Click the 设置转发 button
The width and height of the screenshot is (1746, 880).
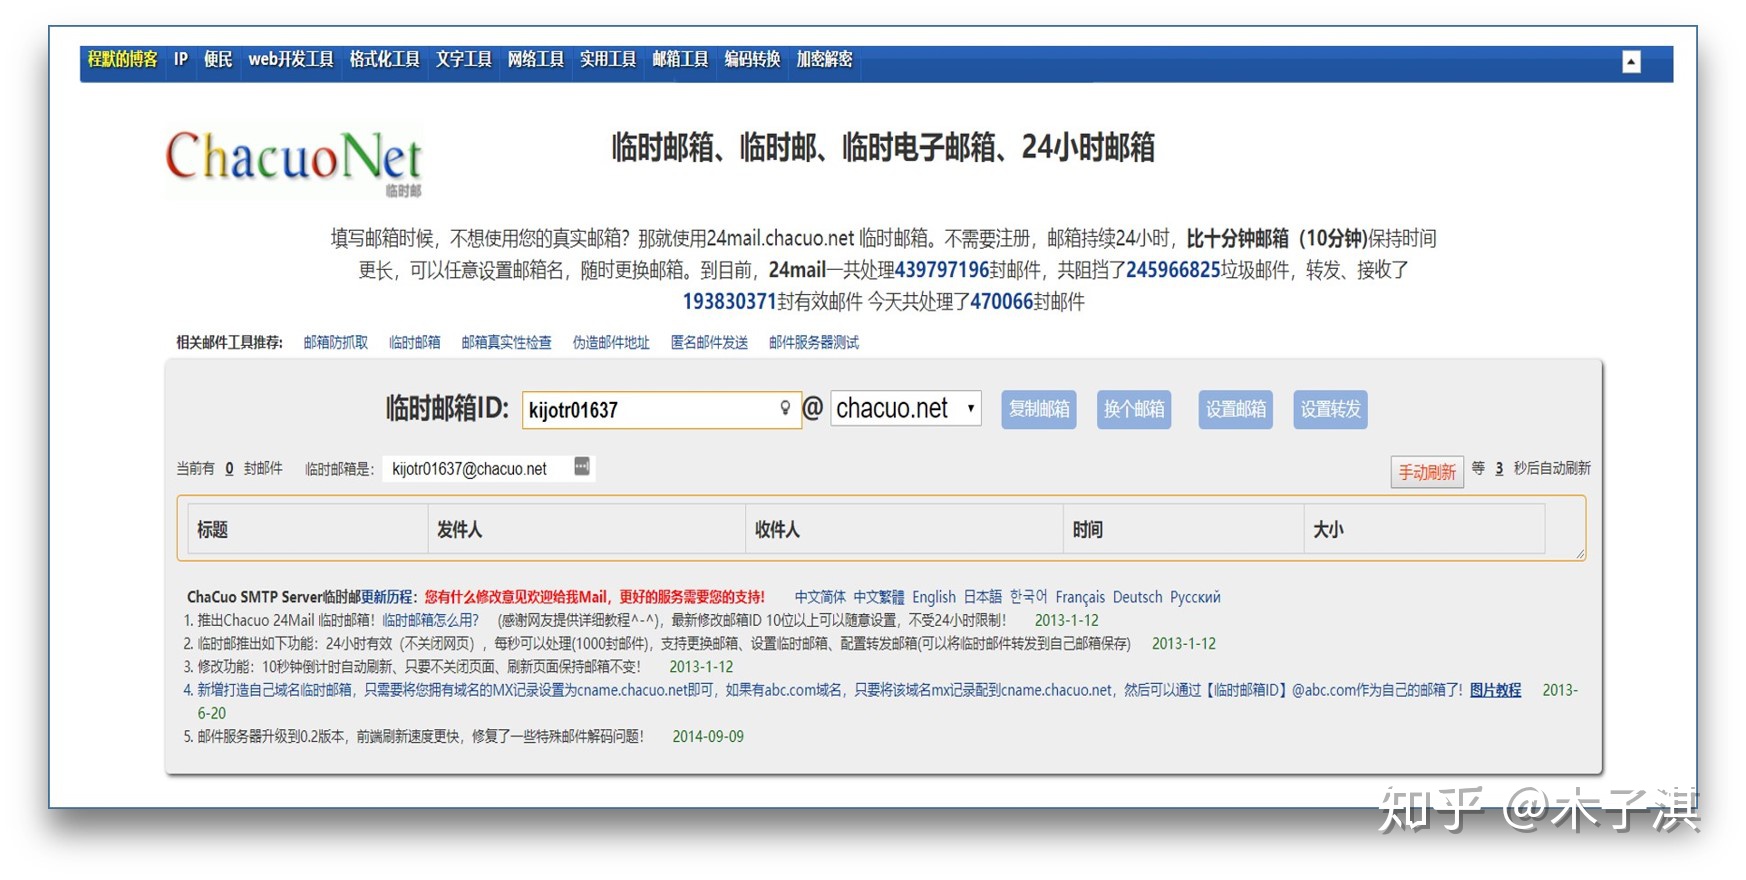1330,409
